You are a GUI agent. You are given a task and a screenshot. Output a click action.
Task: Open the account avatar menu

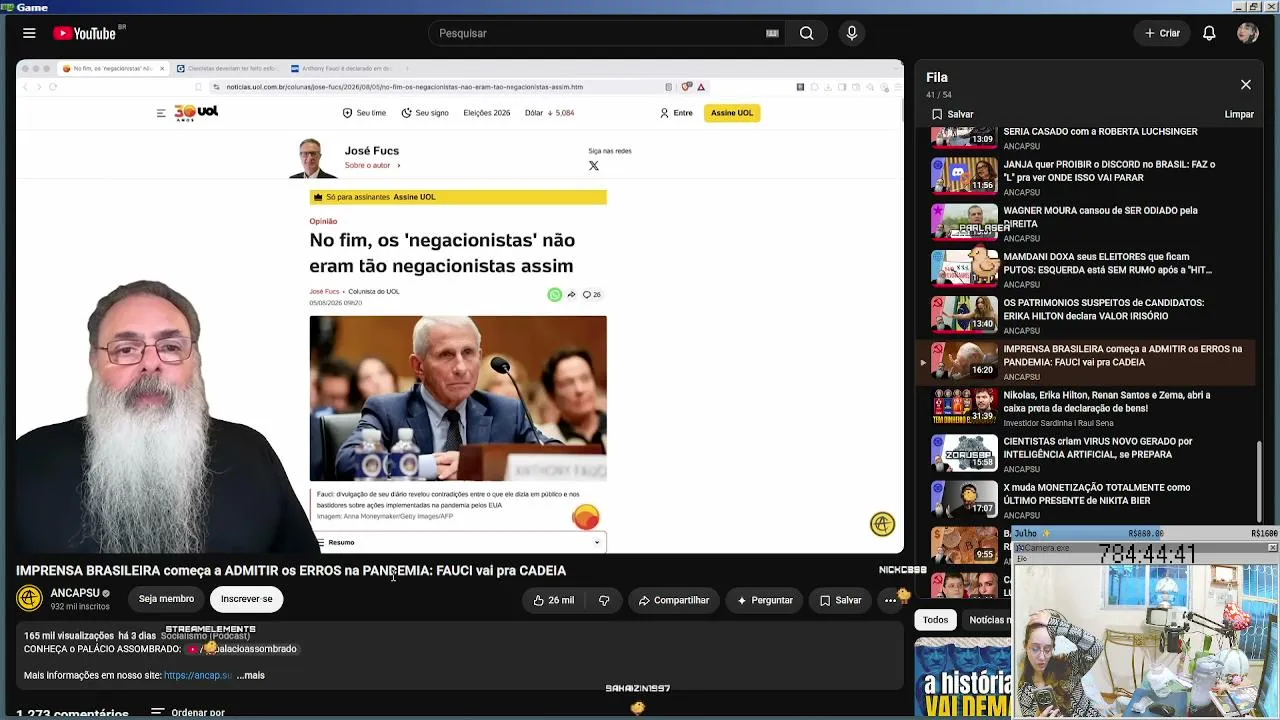pos(1247,33)
